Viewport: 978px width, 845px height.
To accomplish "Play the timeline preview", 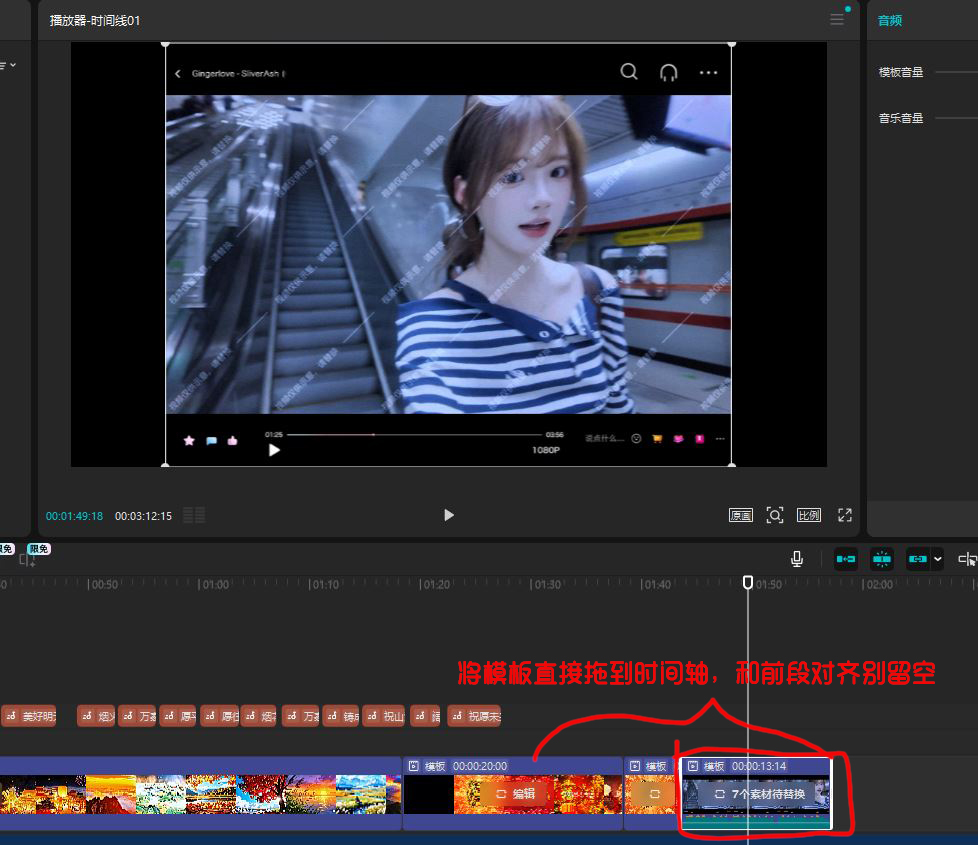I will pos(449,515).
